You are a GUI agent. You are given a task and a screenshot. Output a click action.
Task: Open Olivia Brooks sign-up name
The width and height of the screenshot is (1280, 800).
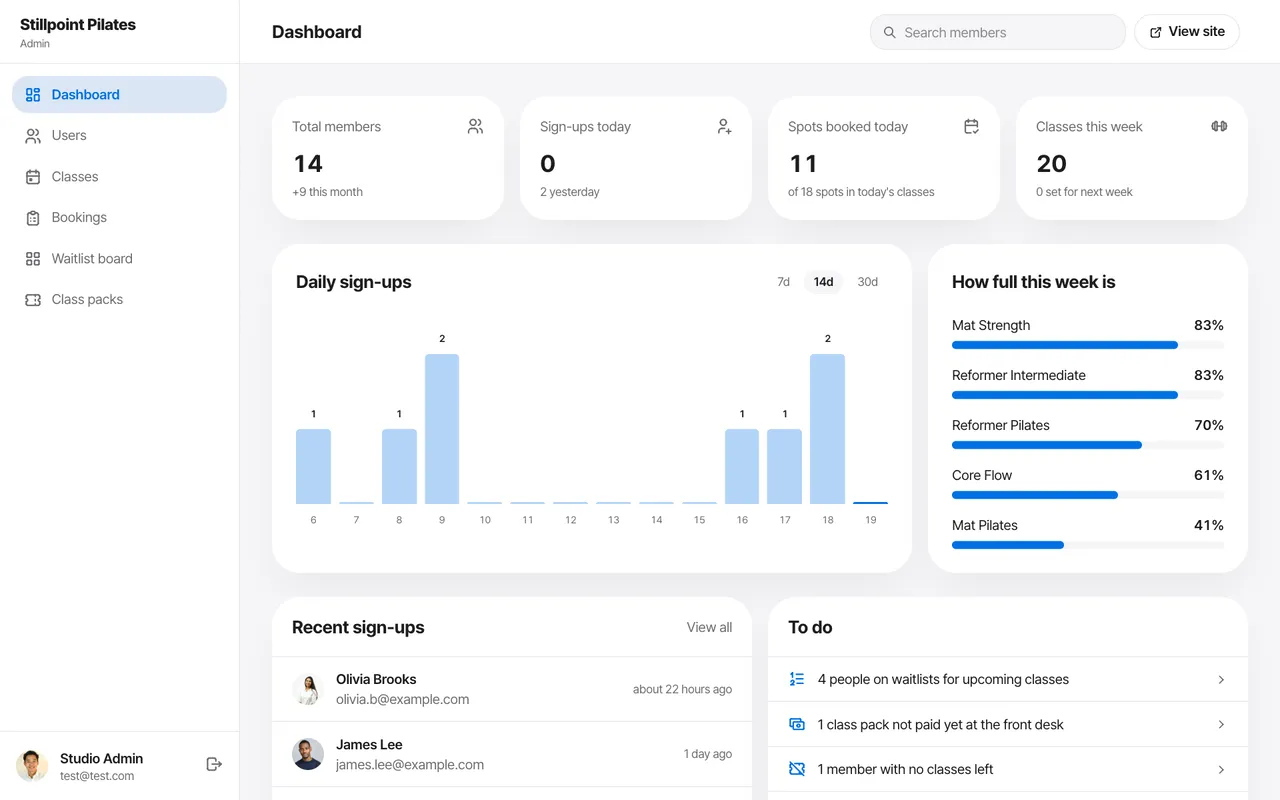pos(376,679)
